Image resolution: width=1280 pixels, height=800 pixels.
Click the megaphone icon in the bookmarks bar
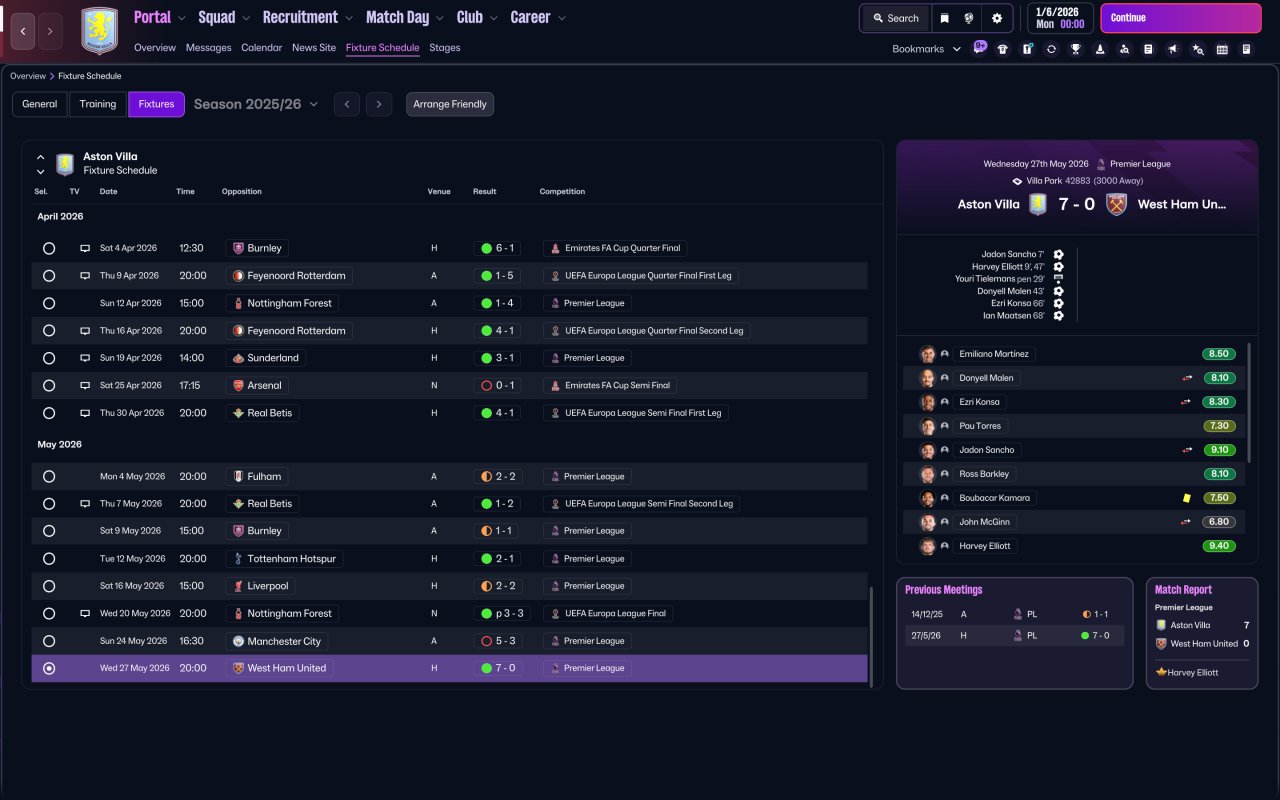tap(1173, 49)
